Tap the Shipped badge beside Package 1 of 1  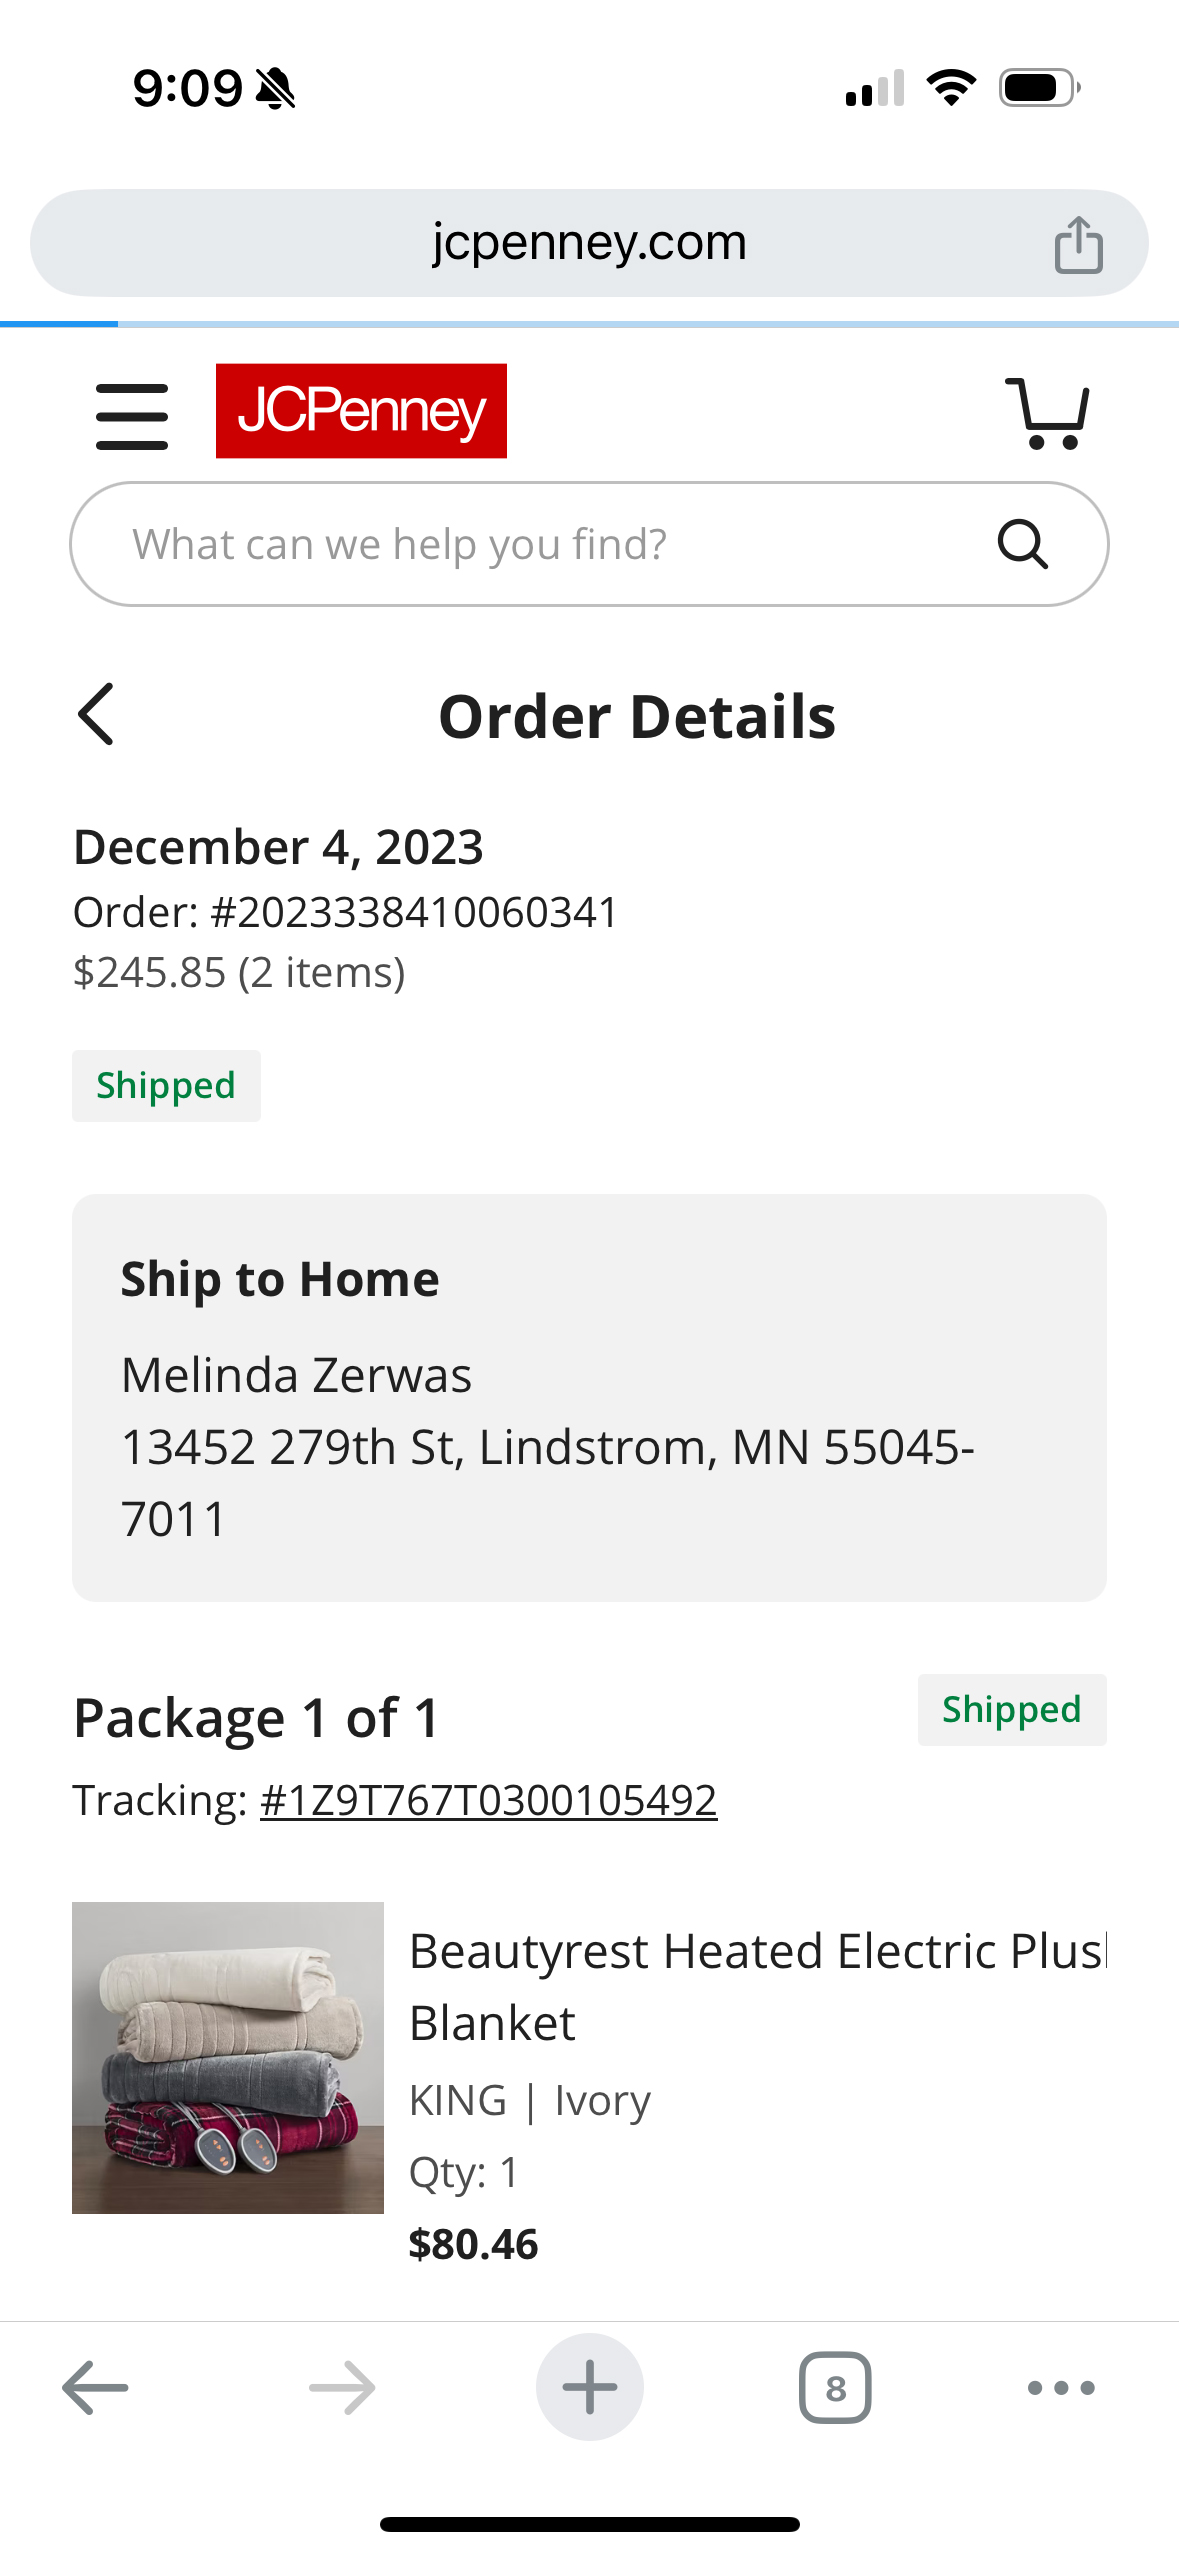1012,1709
